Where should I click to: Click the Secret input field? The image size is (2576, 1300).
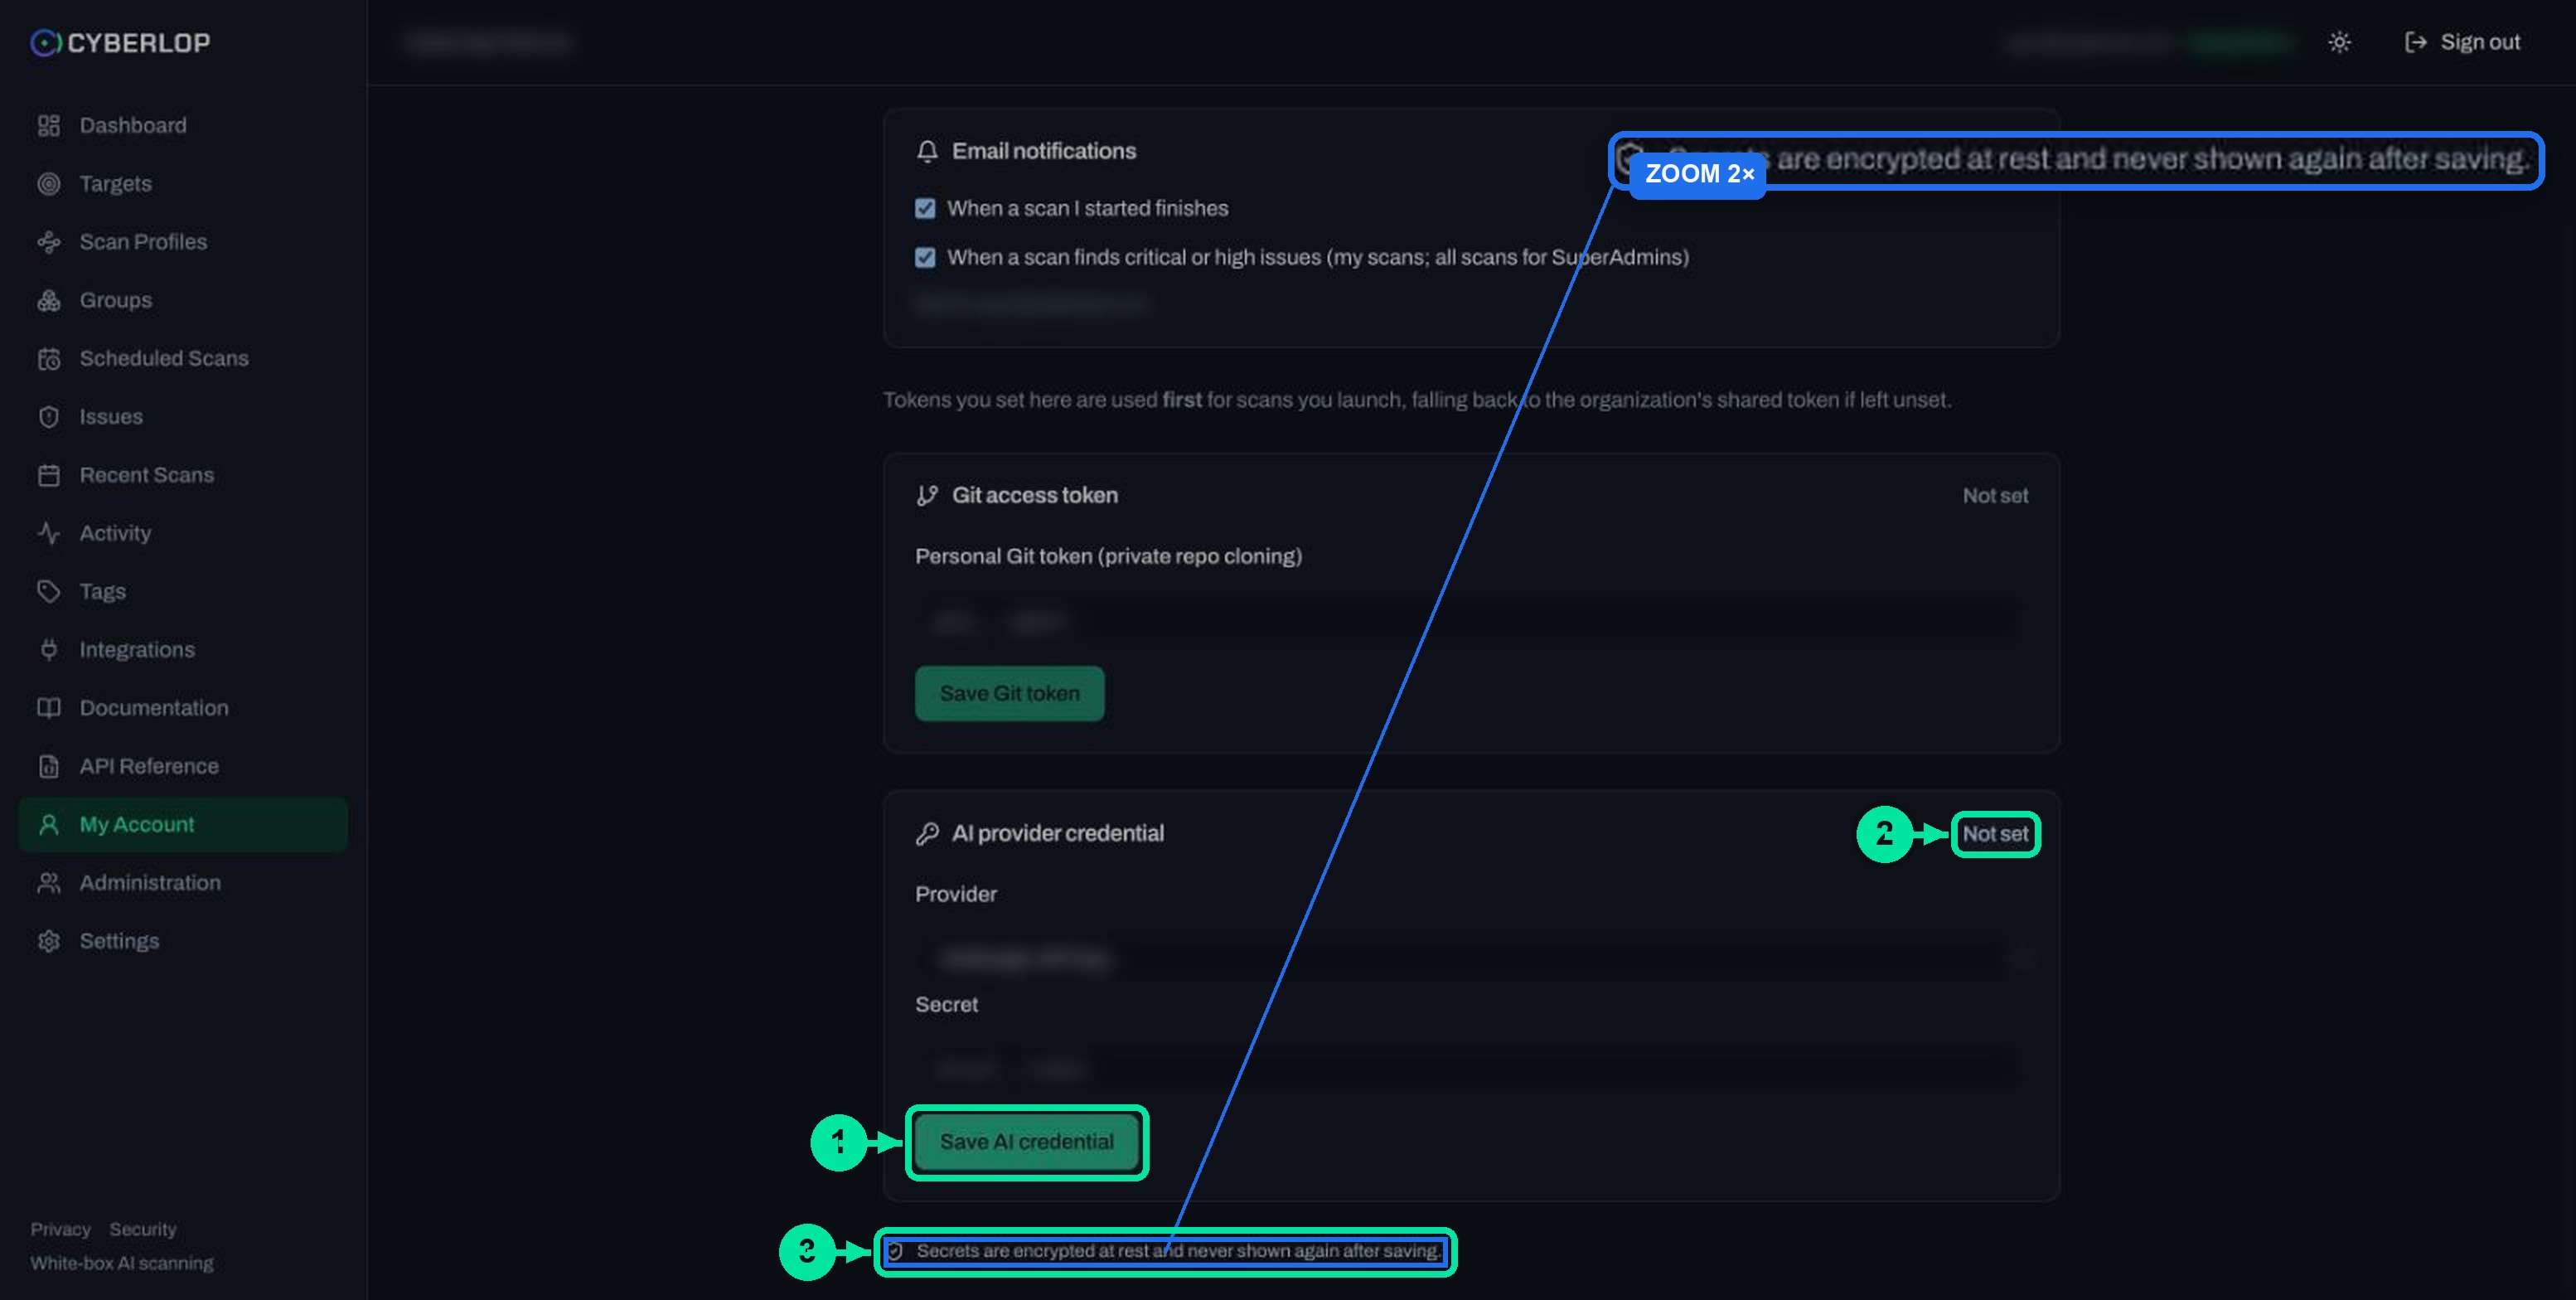click(1471, 1070)
